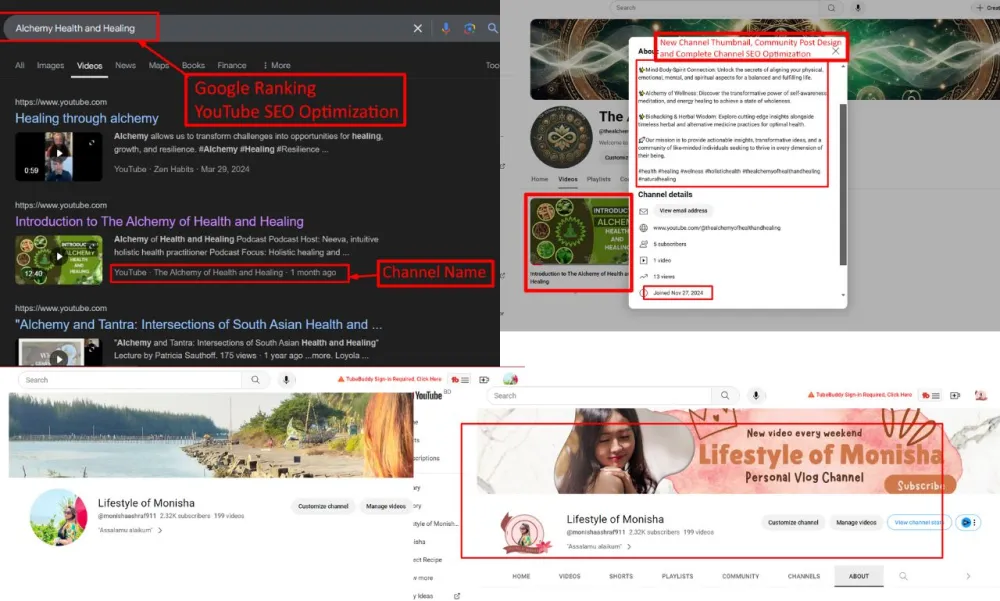Click create video icon above beach banner
This screenshot has width=1000, height=601.
click(x=484, y=380)
